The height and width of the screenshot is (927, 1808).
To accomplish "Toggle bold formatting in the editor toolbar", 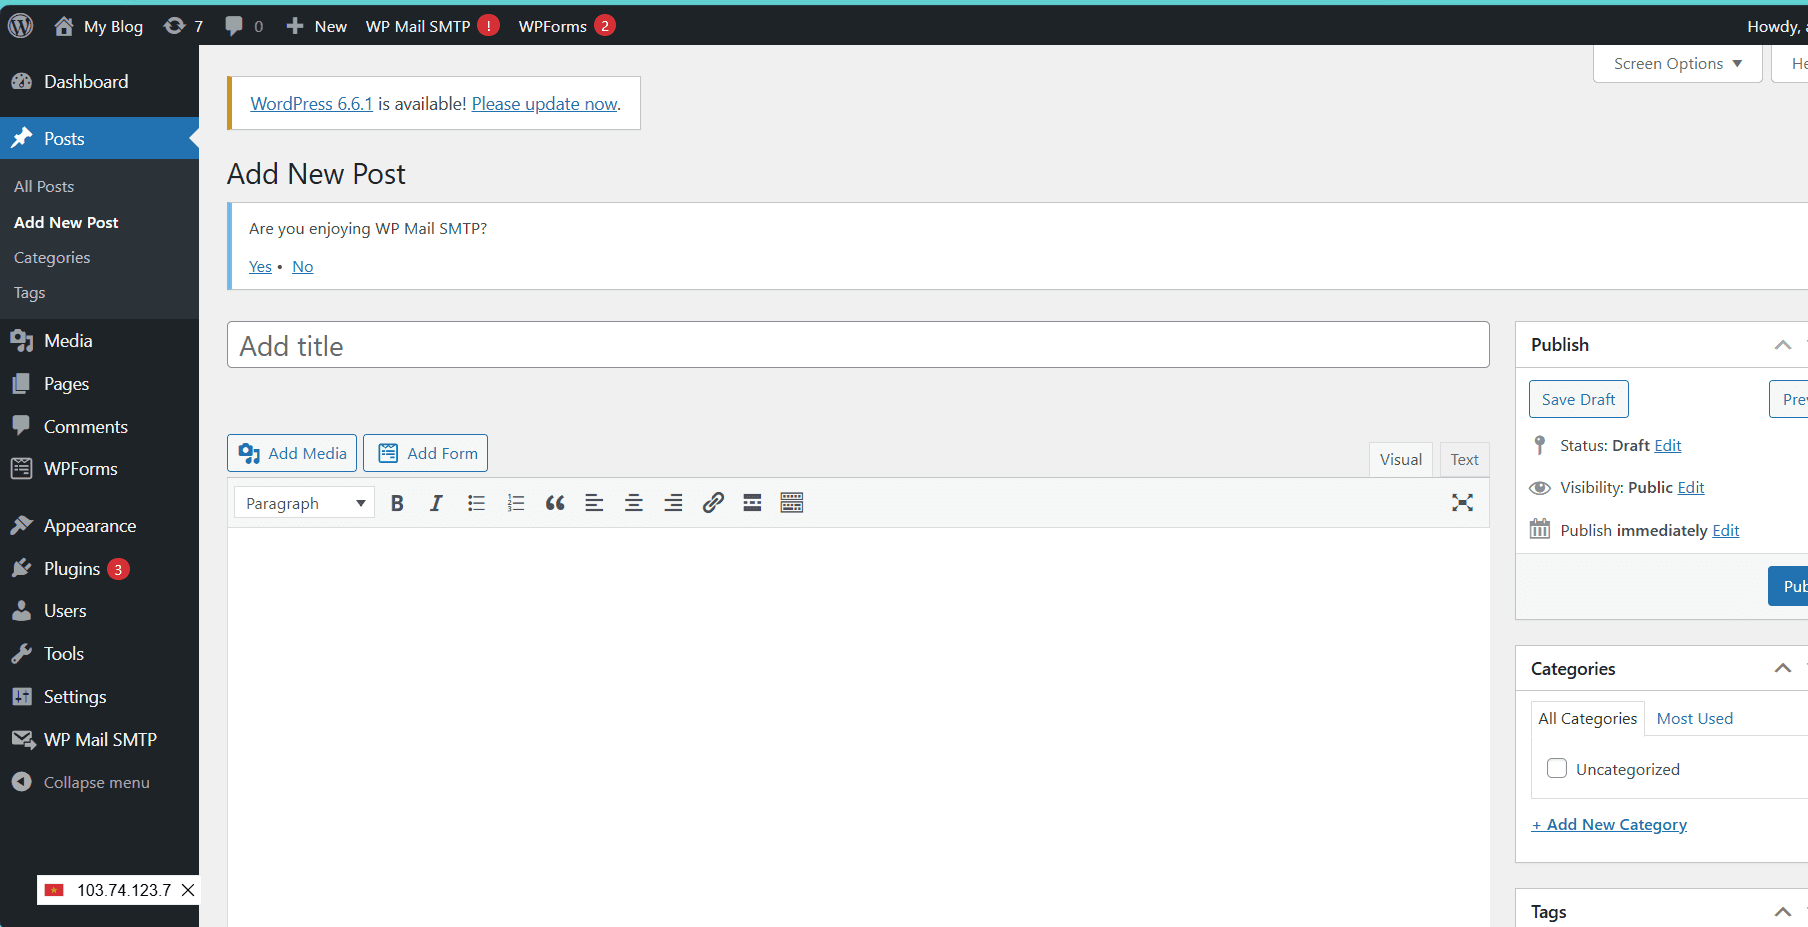I will click(397, 503).
